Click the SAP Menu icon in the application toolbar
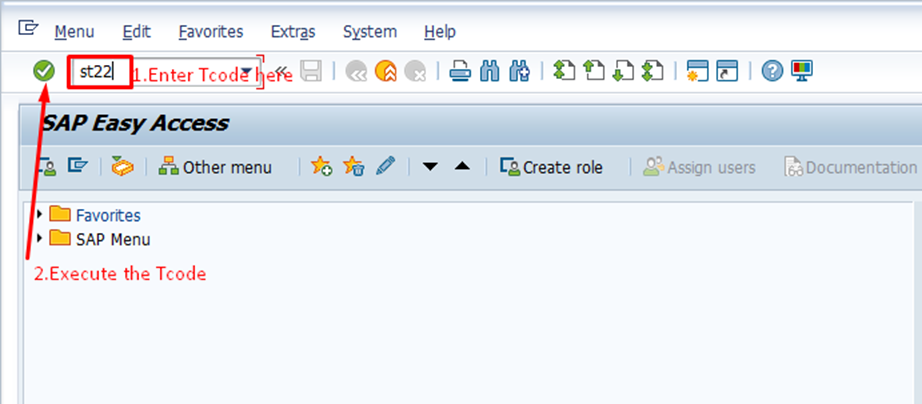Screen dimensions: 922x404 77,166
